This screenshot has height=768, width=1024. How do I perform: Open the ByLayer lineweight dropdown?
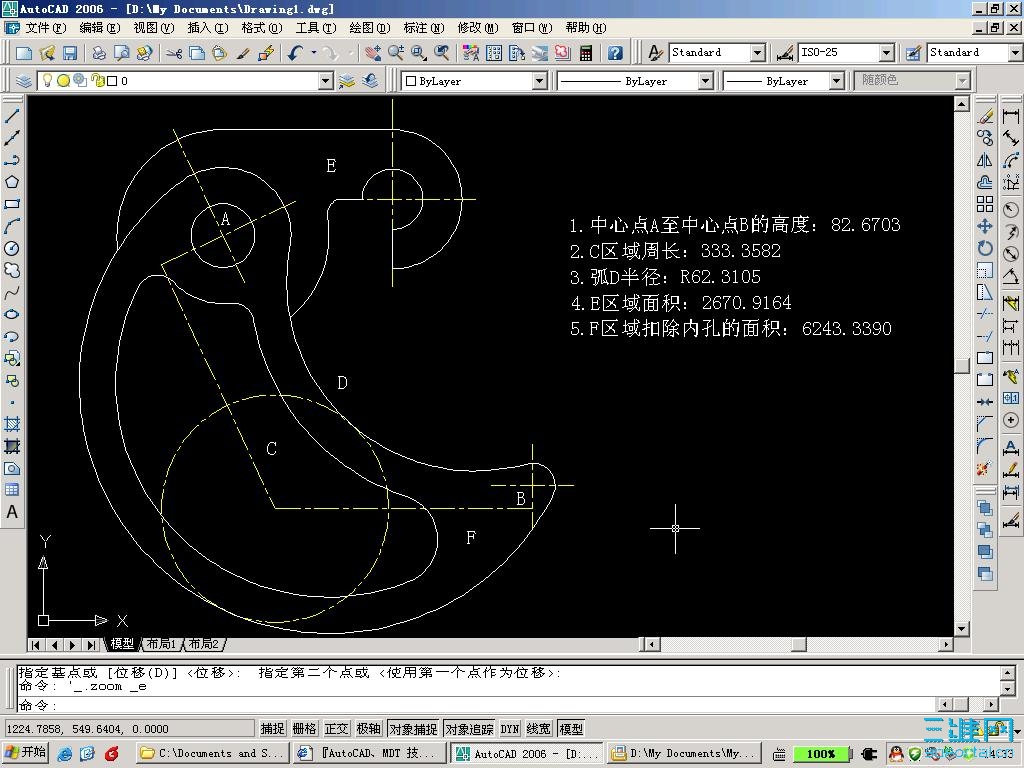[837, 81]
